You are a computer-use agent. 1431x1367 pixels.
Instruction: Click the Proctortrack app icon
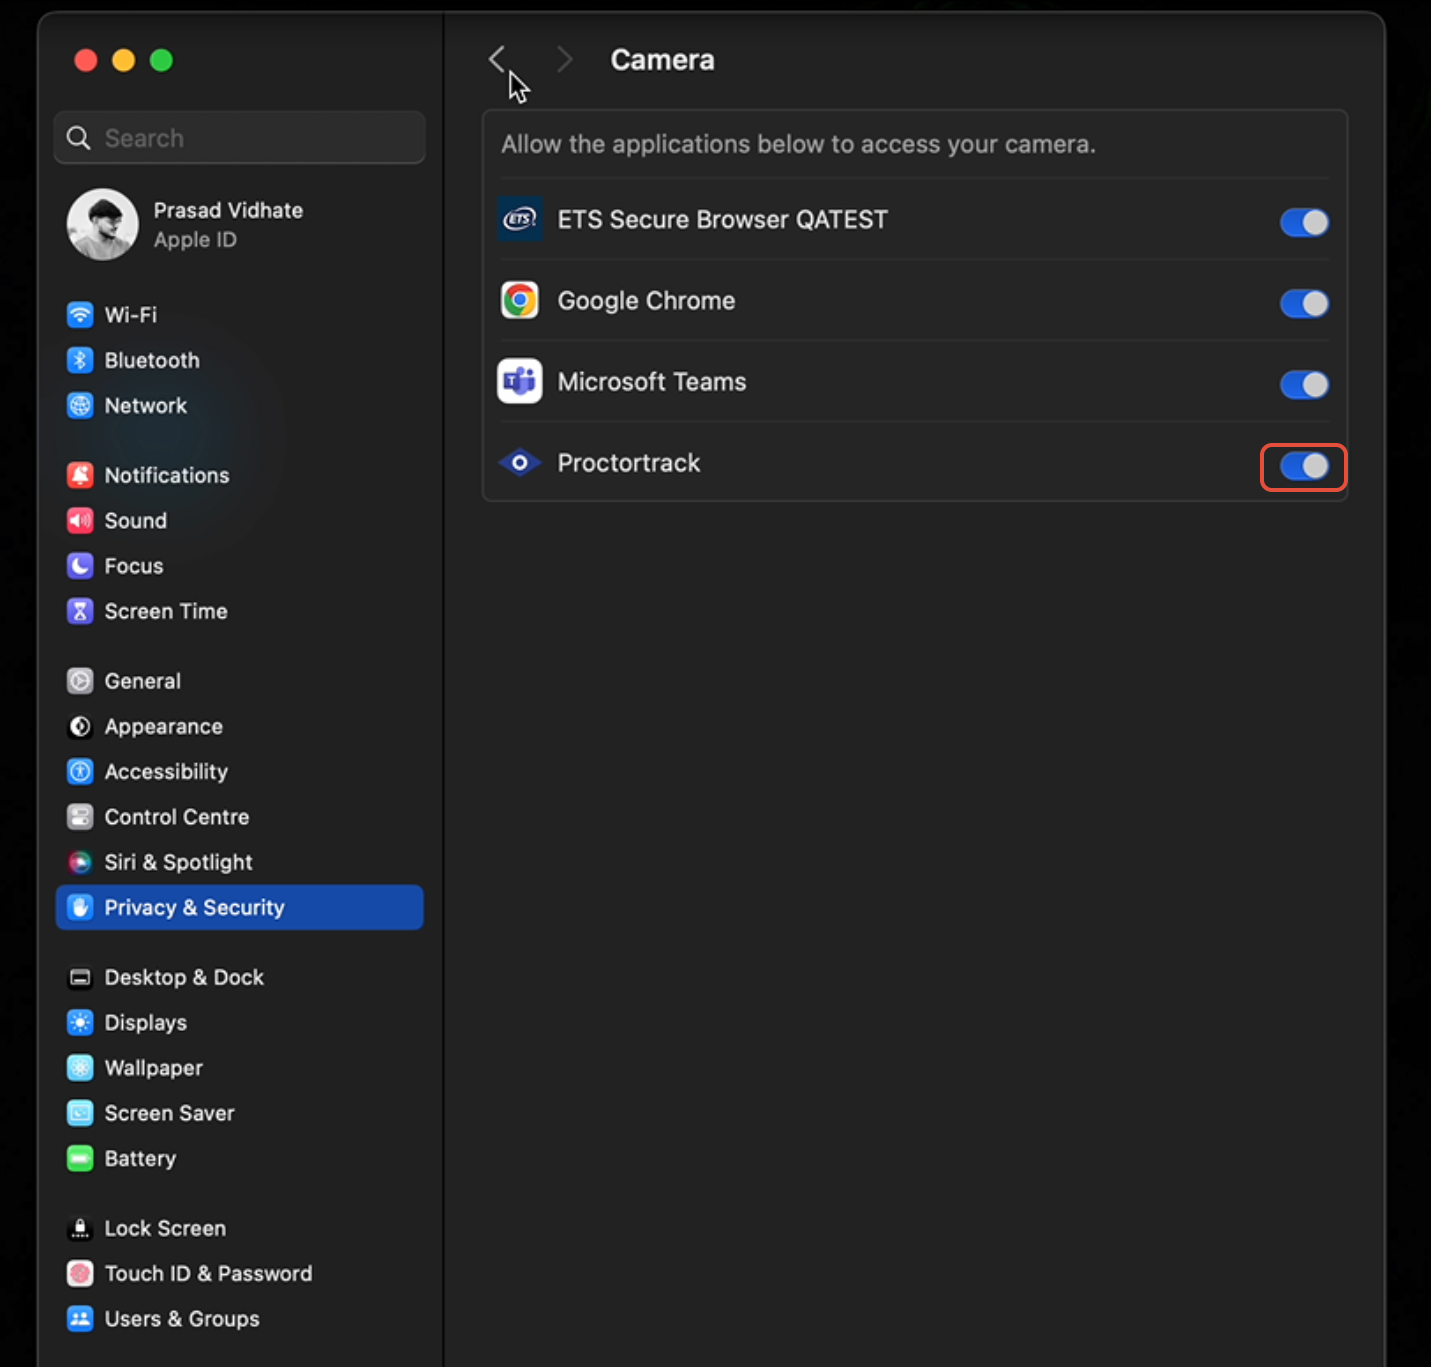[x=520, y=462]
